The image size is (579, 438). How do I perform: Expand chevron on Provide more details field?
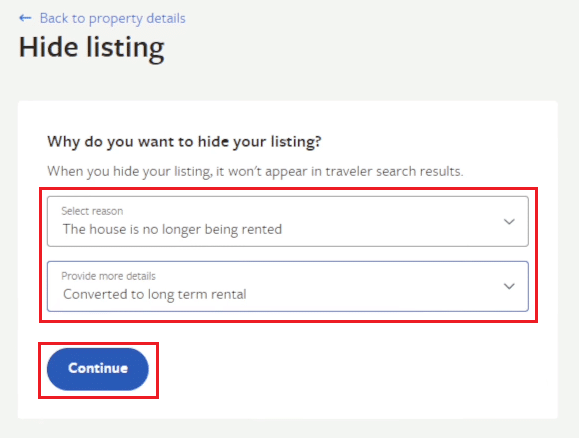pyautogui.click(x=509, y=286)
